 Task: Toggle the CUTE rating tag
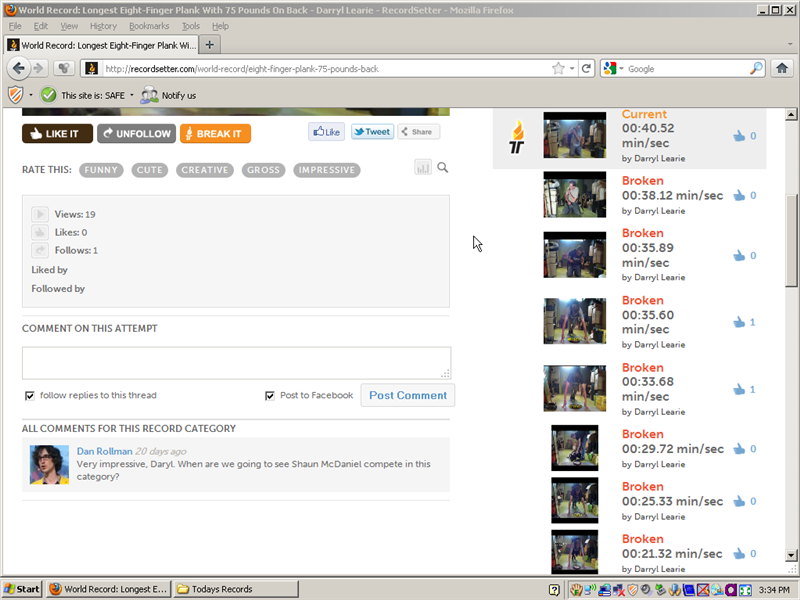coord(149,170)
